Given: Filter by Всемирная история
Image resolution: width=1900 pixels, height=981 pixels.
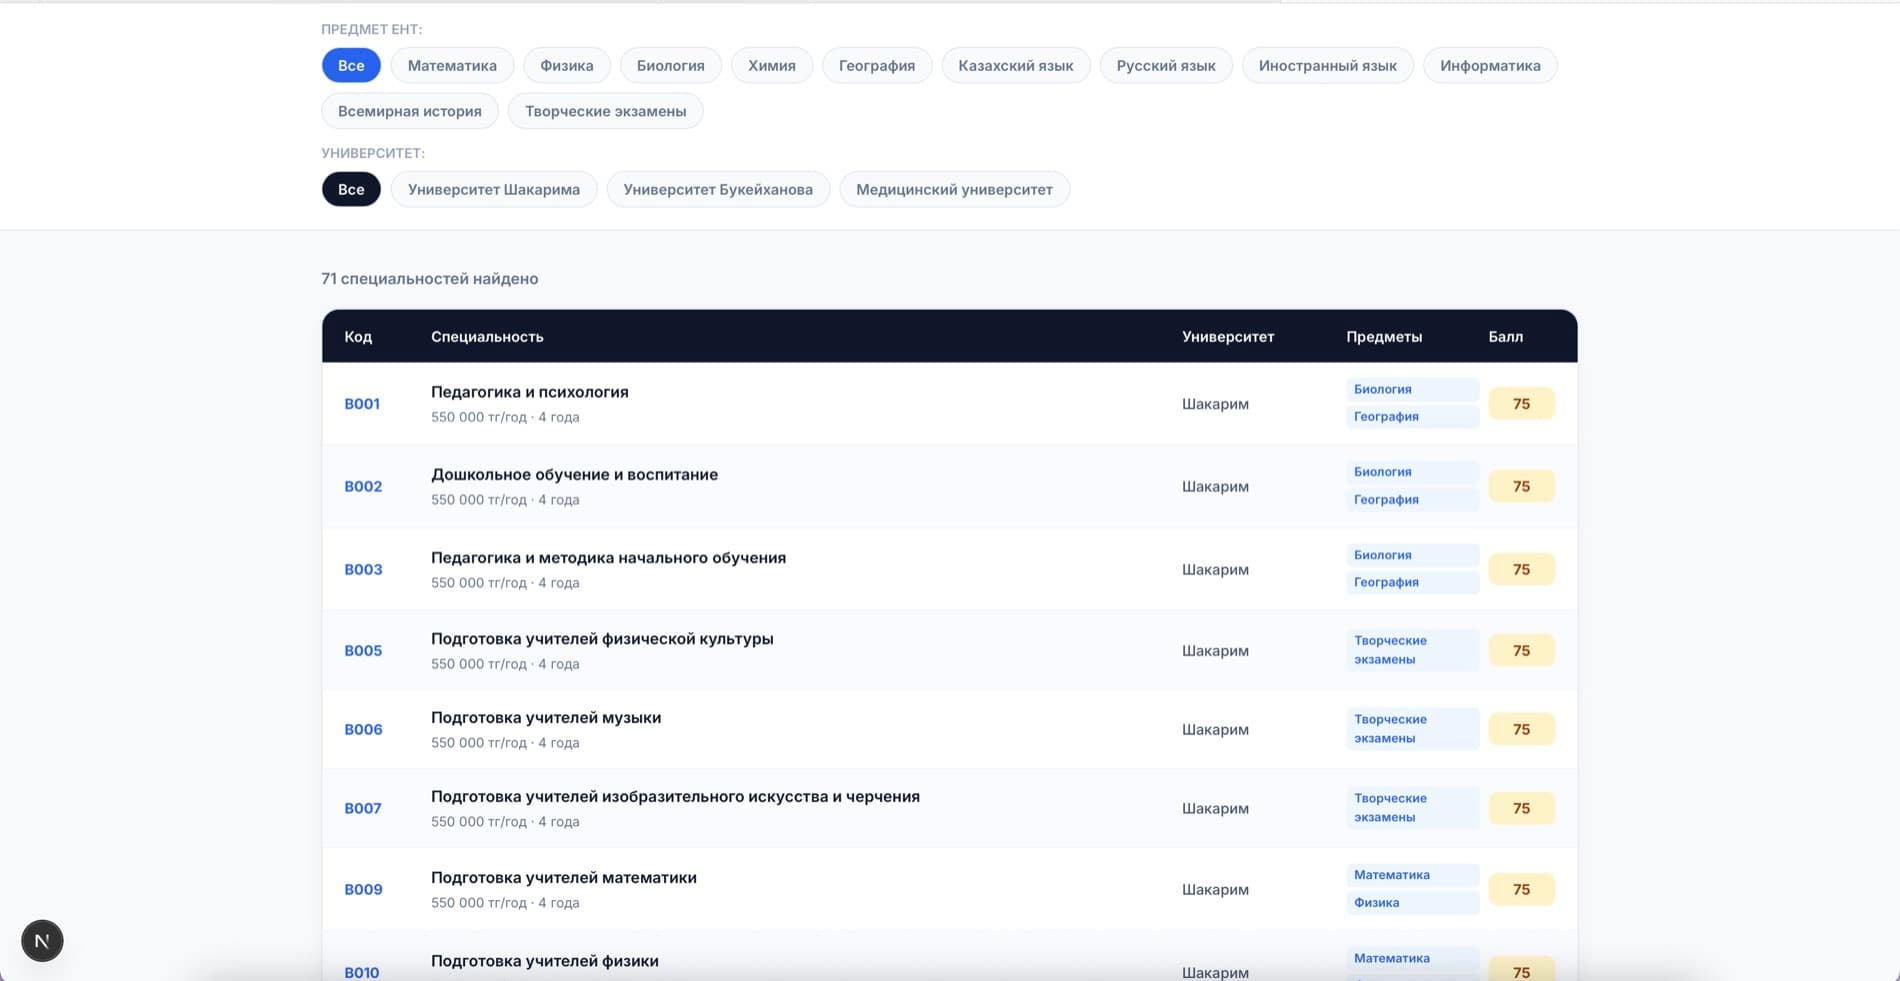Looking at the screenshot, I should 410,111.
